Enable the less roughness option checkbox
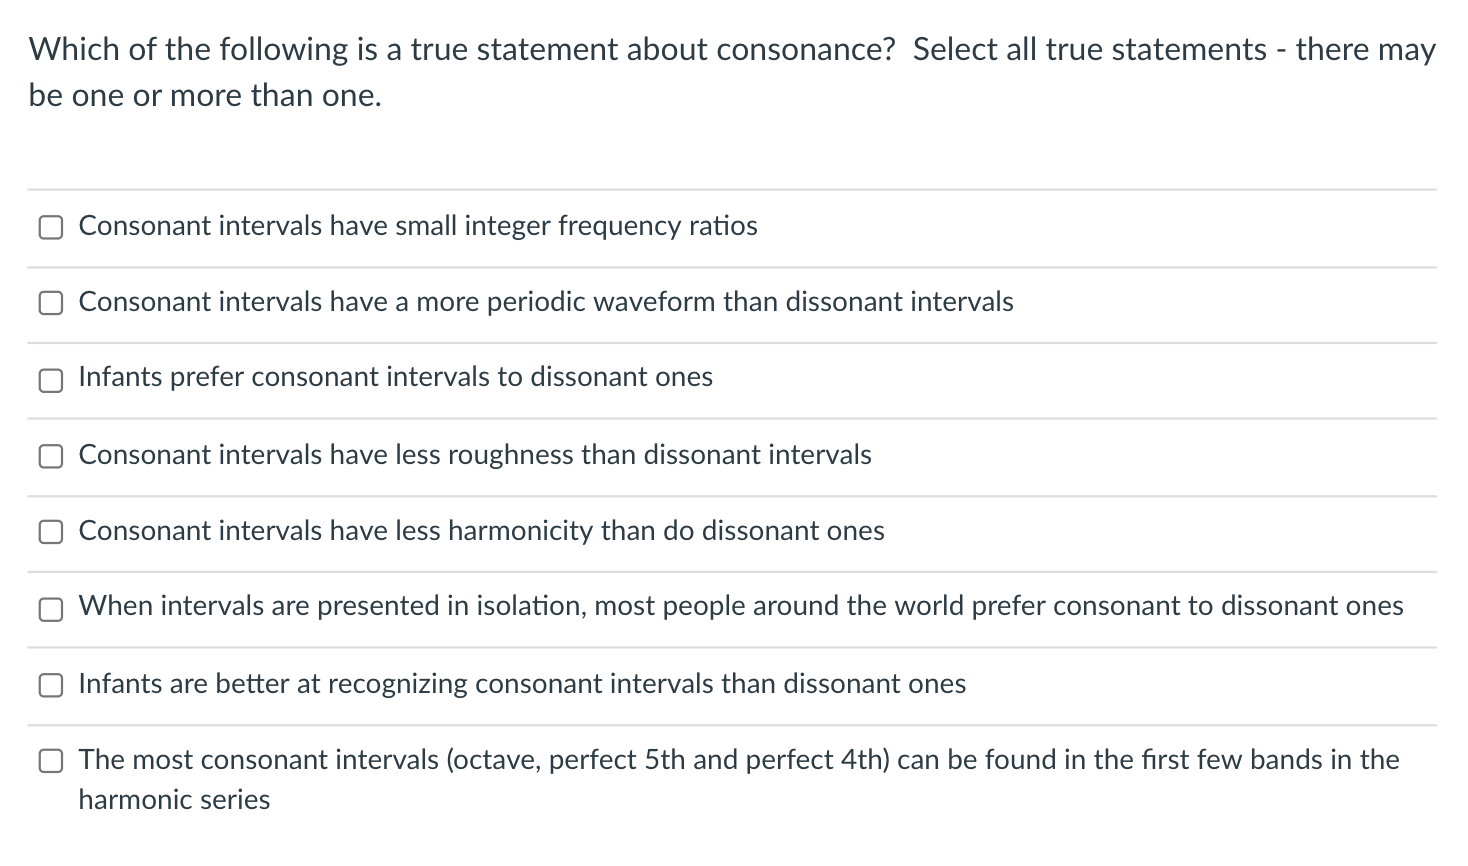The image size is (1468, 866). point(50,456)
